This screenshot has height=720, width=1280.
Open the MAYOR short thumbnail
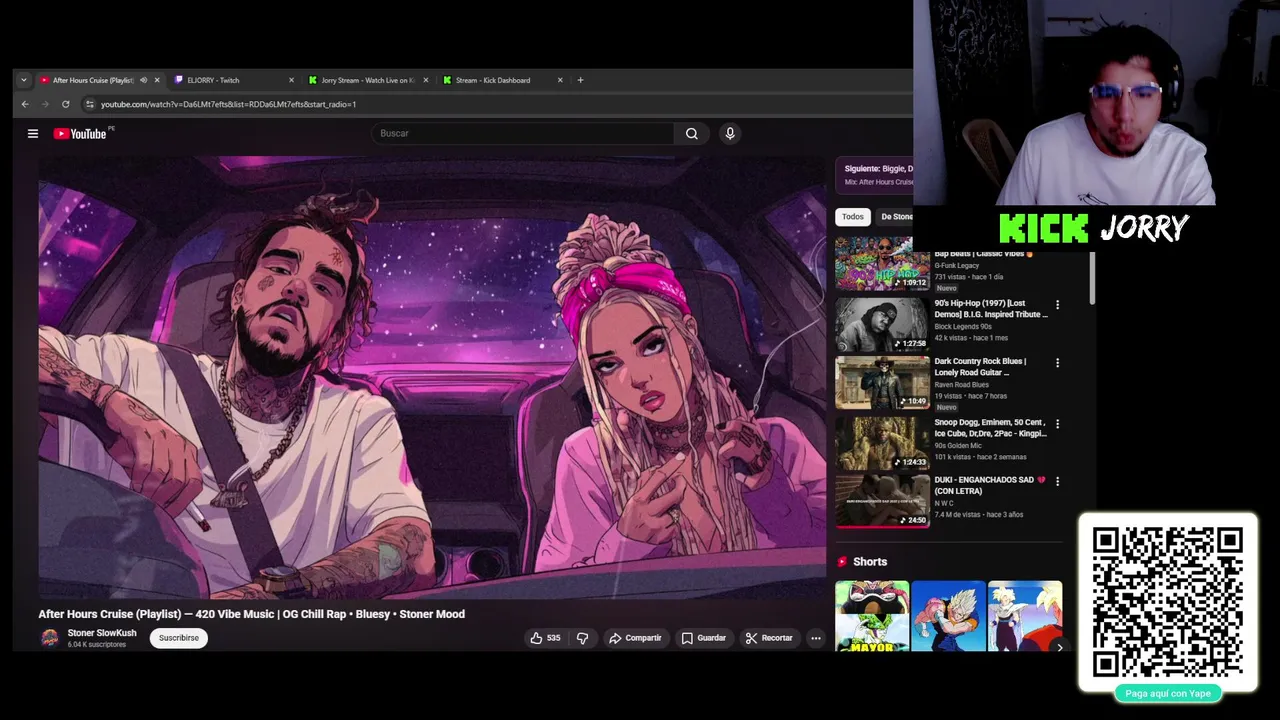[x=872, y=616]
